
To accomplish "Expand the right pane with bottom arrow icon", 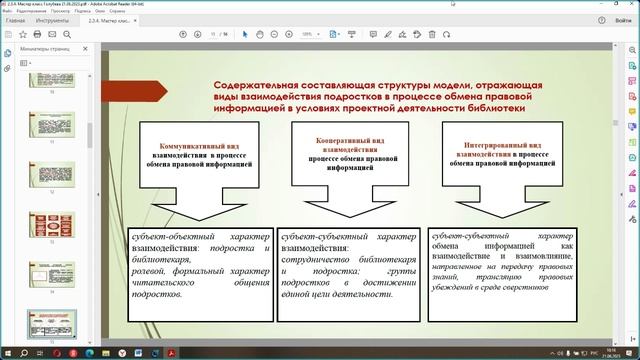I will coord(632,339).
